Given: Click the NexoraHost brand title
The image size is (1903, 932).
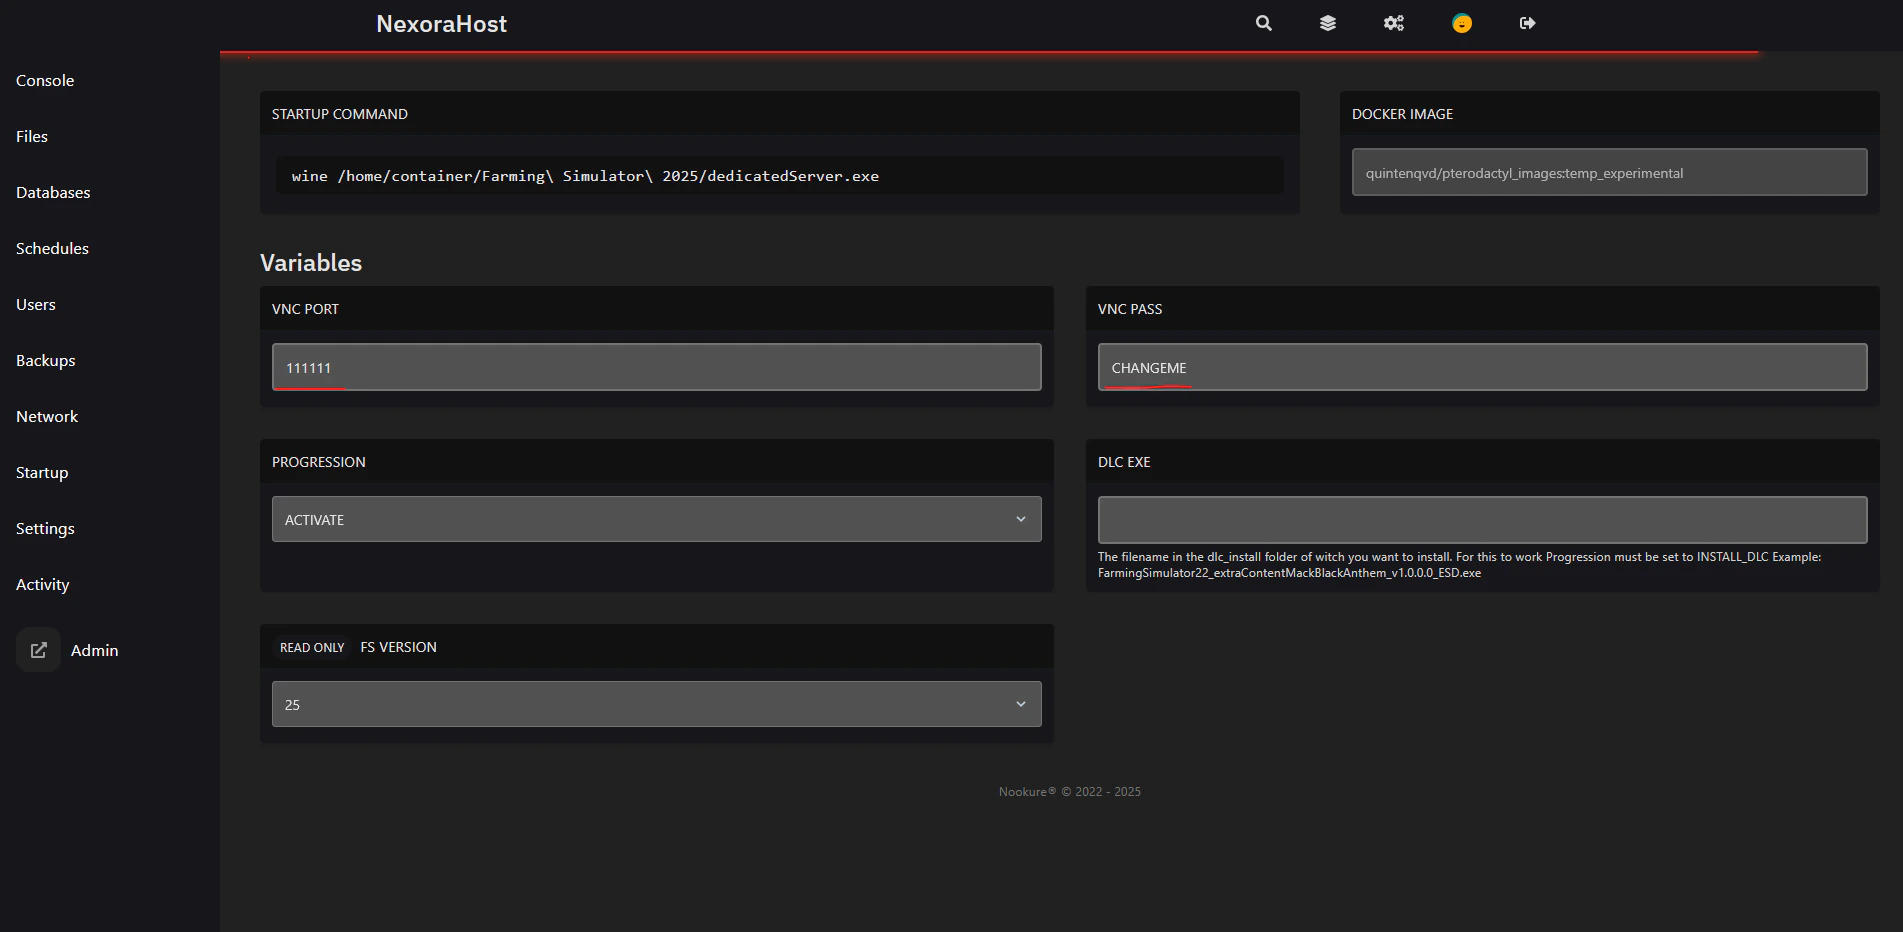Looking at the screenshot, I should 441,24.
